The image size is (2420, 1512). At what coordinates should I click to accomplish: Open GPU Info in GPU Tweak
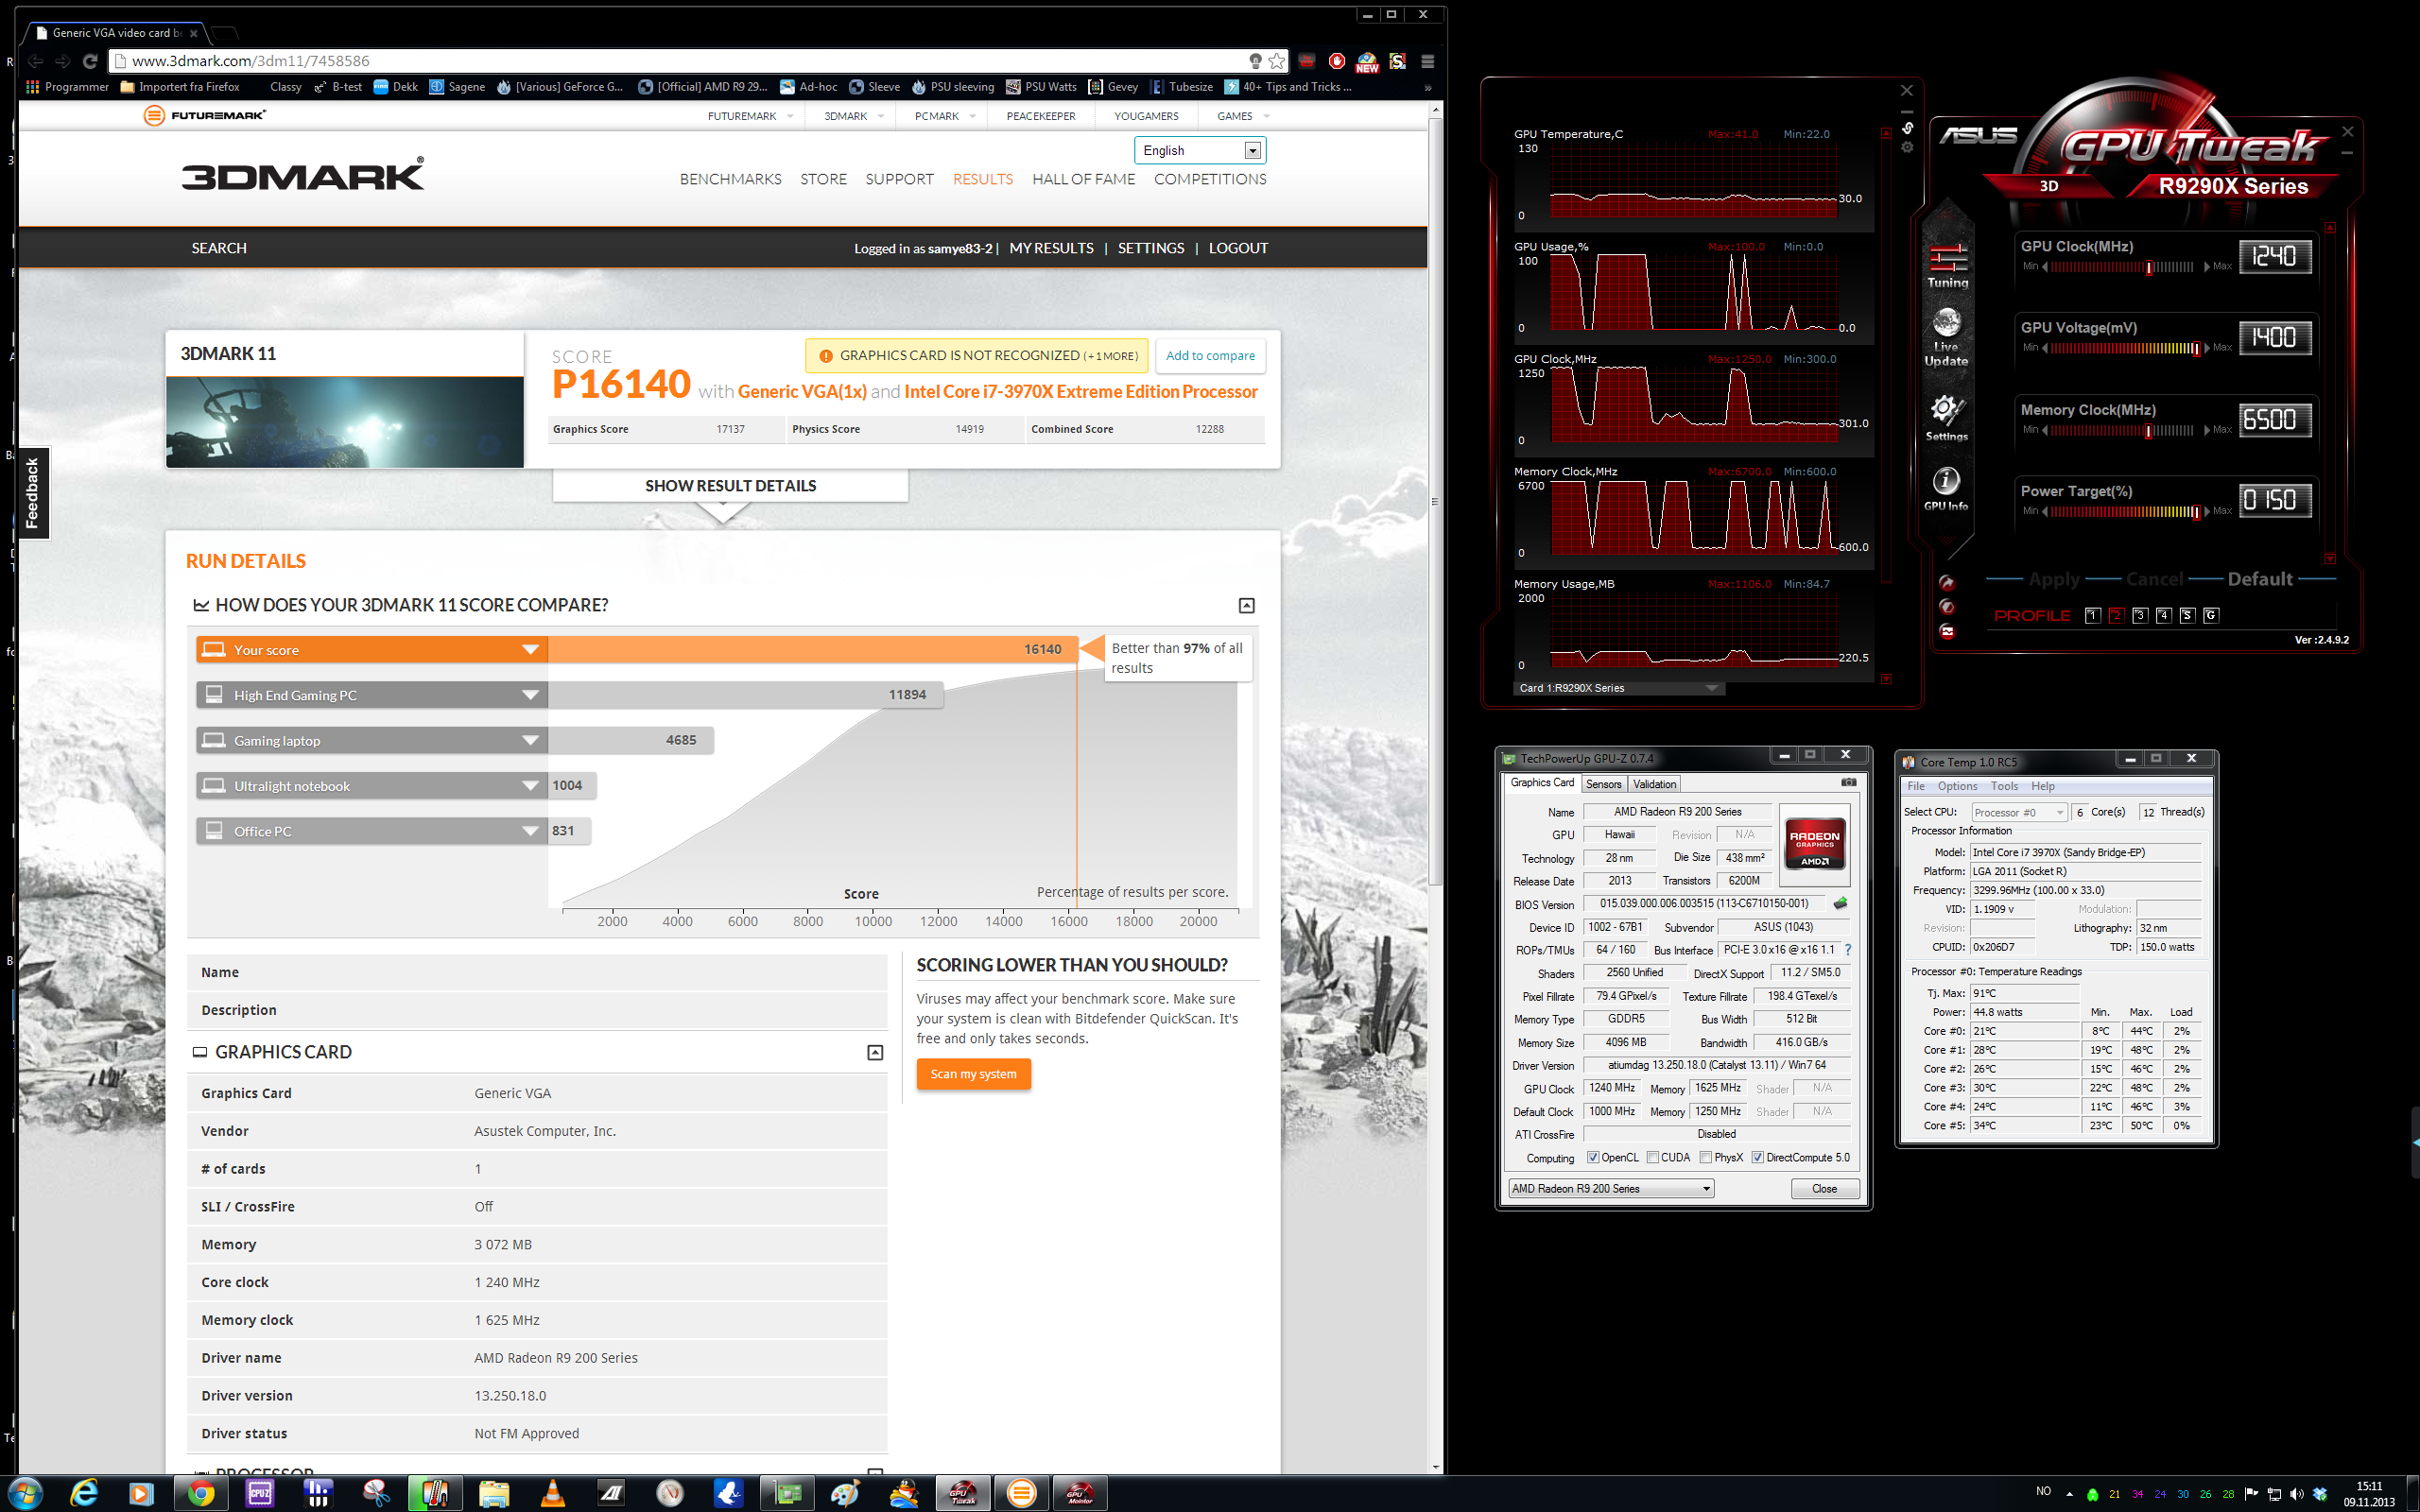(1946, 489)
